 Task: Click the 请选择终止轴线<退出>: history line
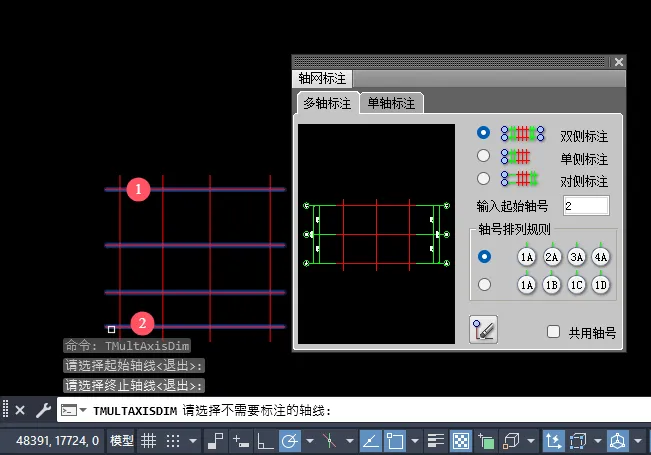[x=134, y=385]
